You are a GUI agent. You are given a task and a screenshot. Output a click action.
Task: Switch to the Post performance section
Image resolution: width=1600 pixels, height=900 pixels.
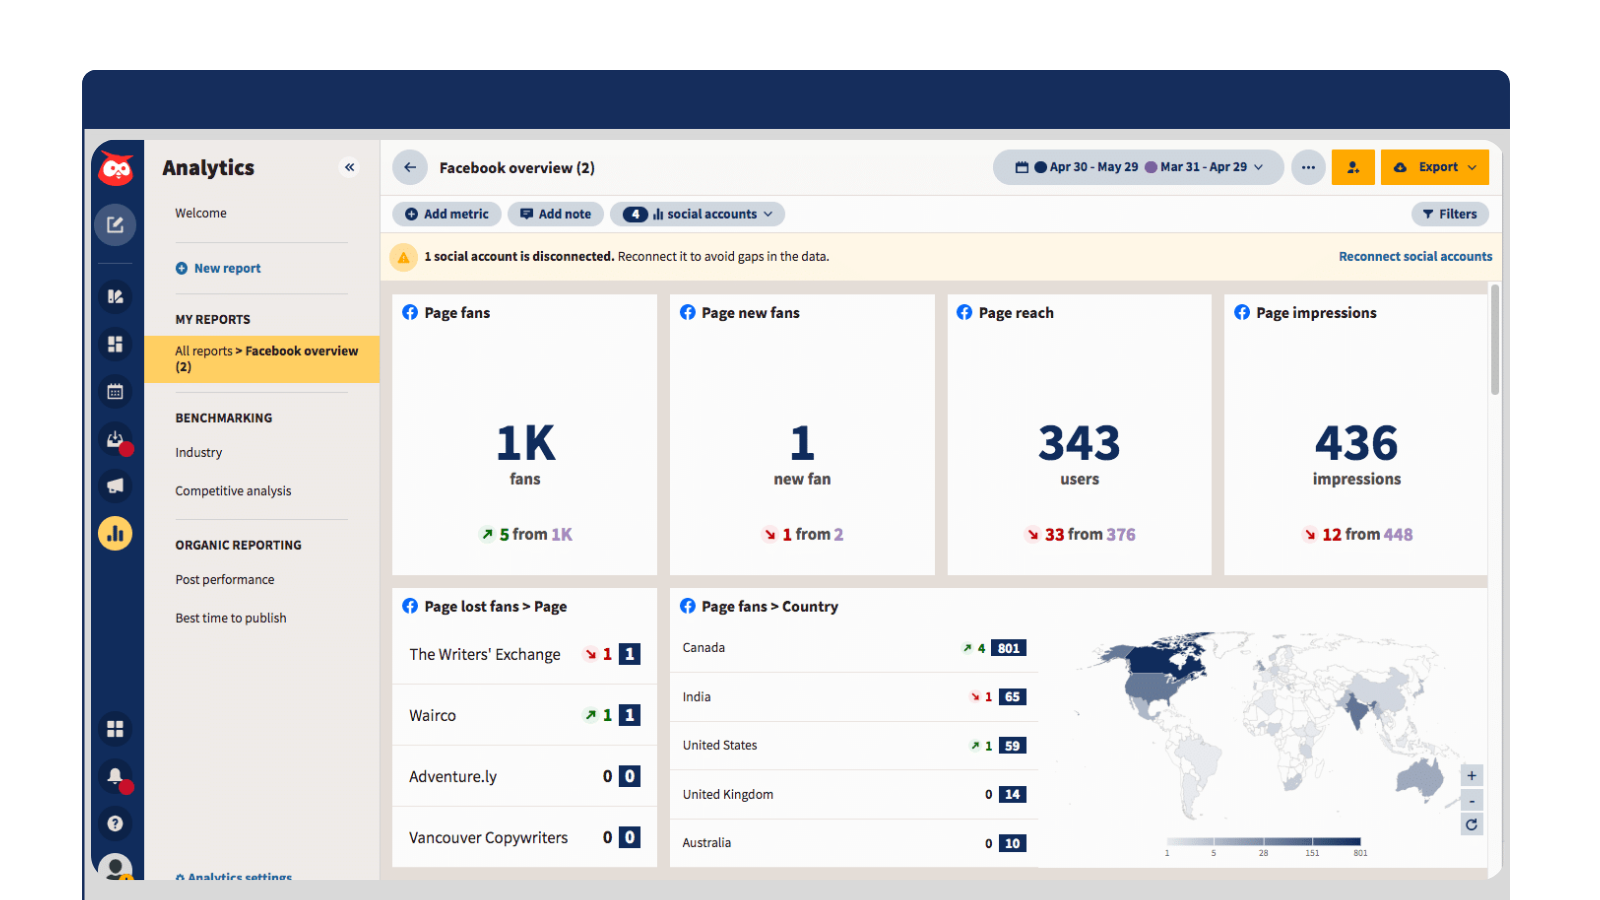pos(224,579)
